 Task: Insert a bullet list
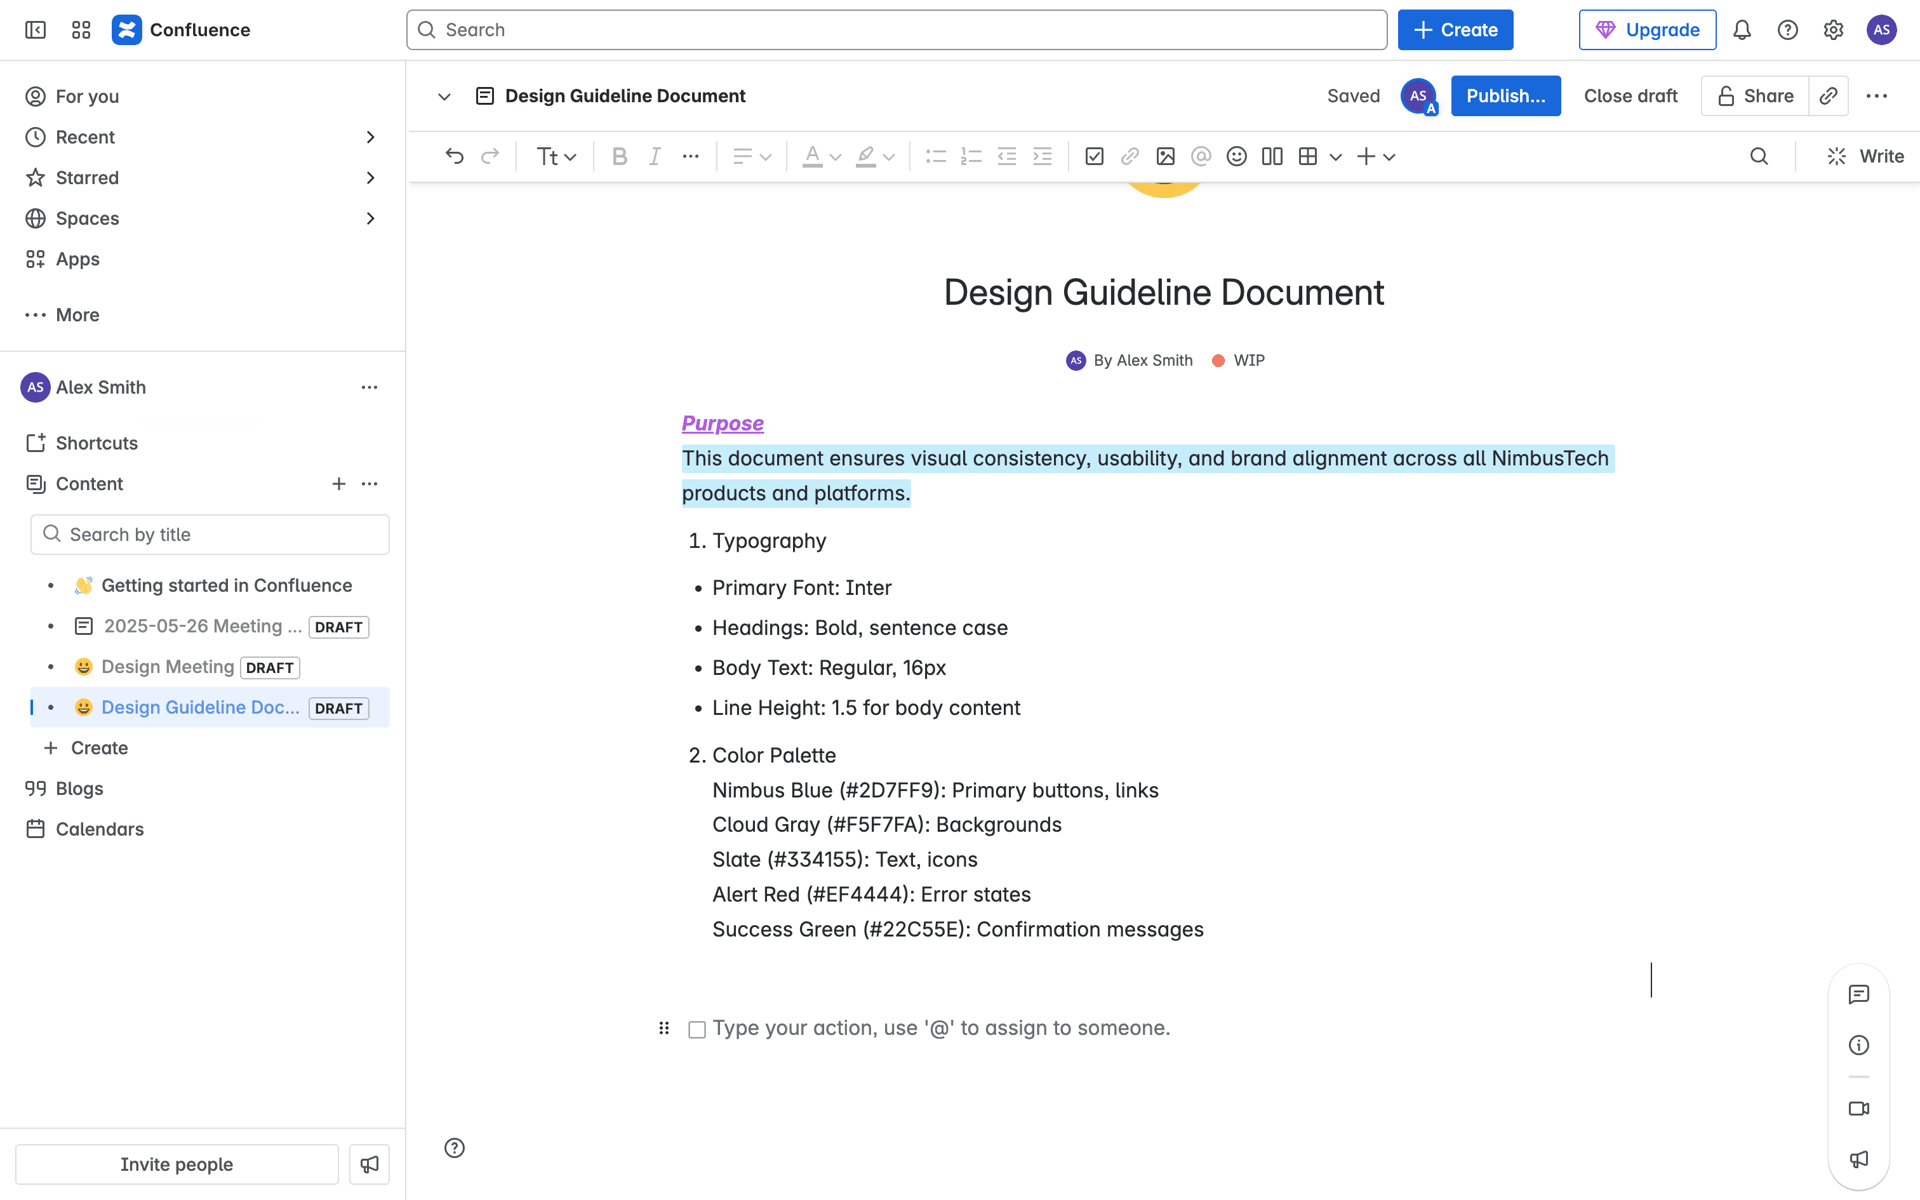pos(935,156)
